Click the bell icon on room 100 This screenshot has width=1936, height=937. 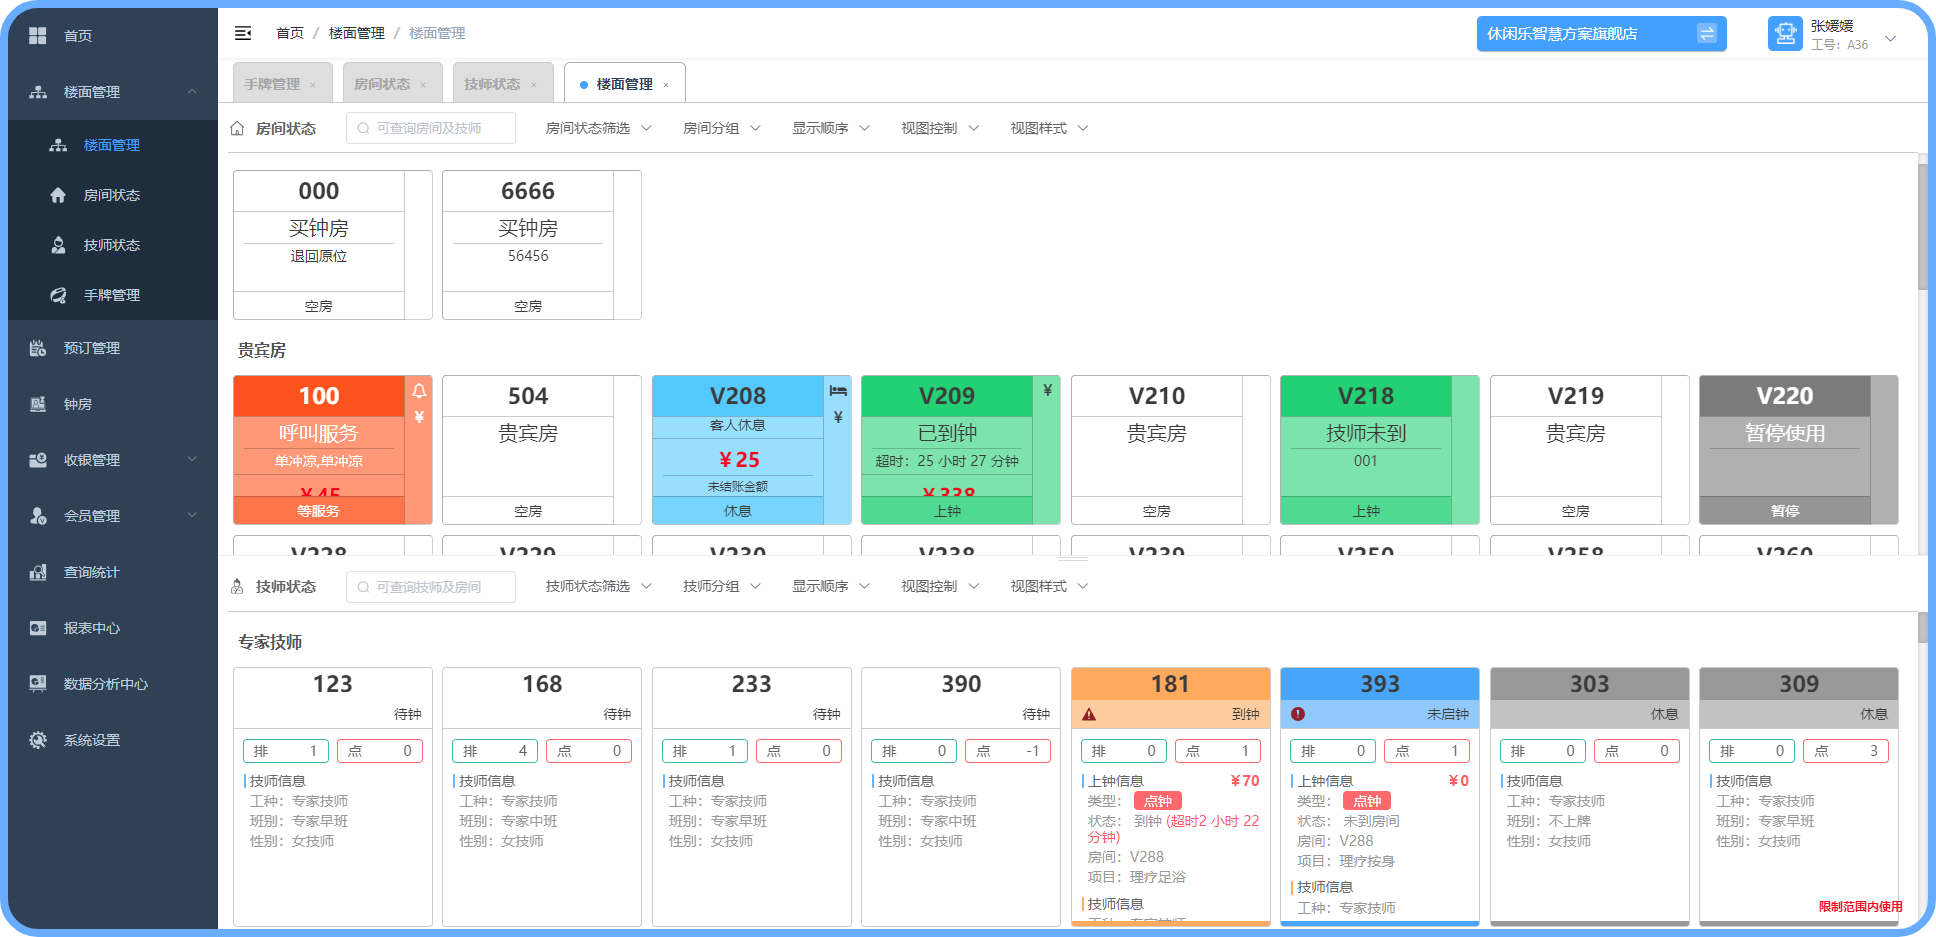coord(419,391)
